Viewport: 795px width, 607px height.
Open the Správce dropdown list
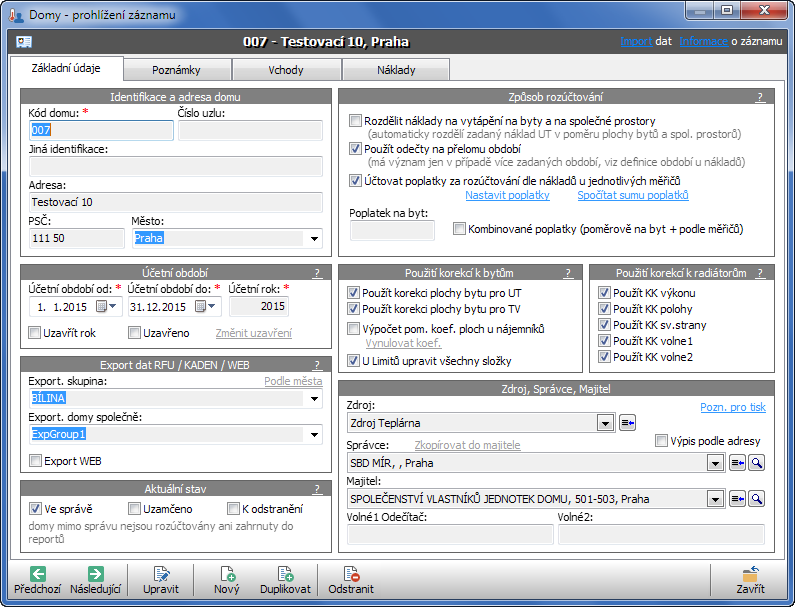(715, 463)
